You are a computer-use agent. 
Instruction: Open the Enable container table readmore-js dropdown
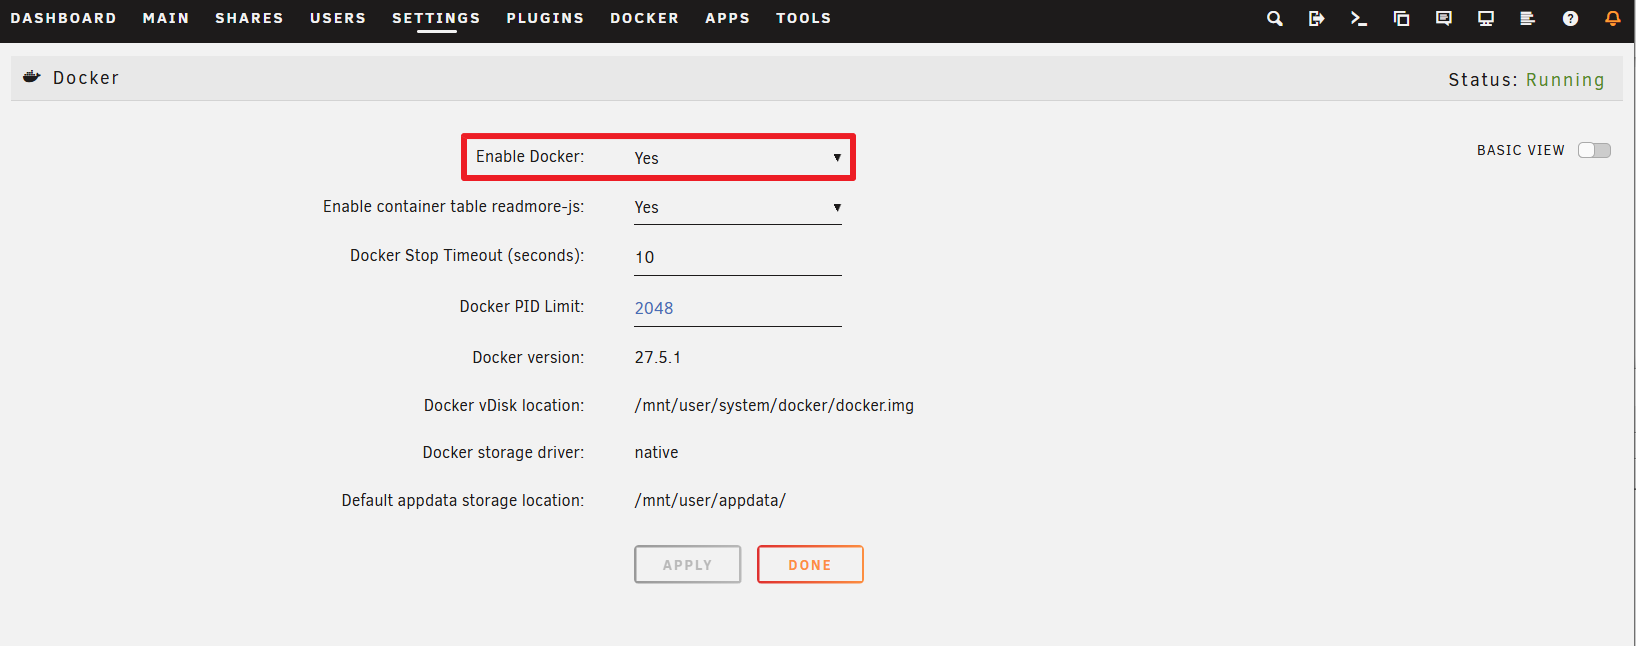(738, 207)
